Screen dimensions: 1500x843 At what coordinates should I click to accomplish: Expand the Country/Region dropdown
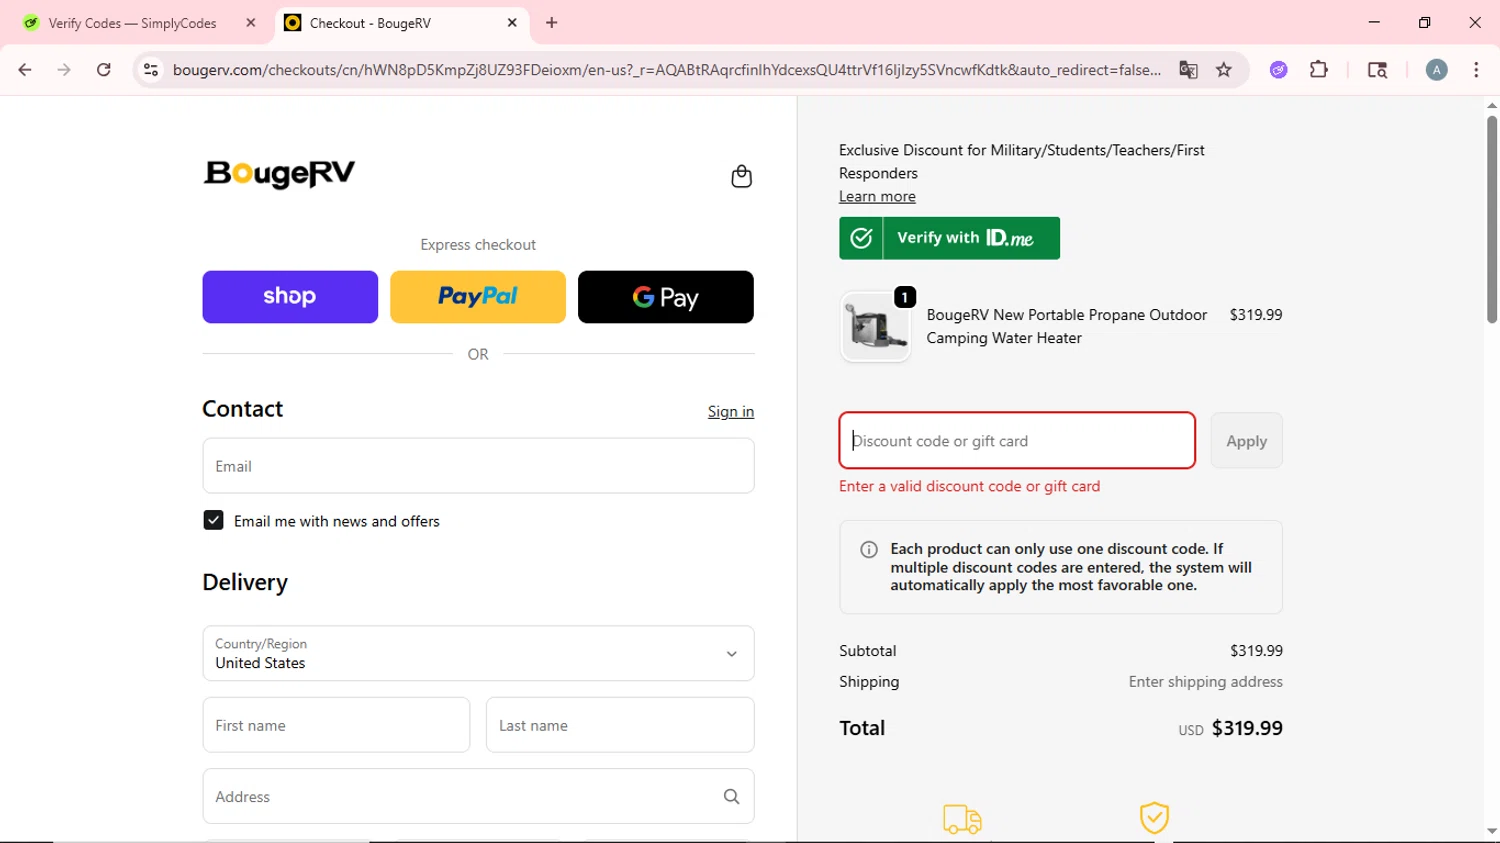coord(478,653)
